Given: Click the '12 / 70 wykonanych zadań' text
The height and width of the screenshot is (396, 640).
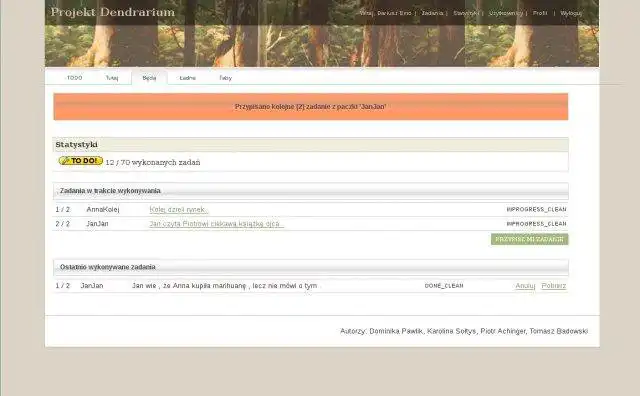Looking at the screenshot, I should (x=153, y=162).
